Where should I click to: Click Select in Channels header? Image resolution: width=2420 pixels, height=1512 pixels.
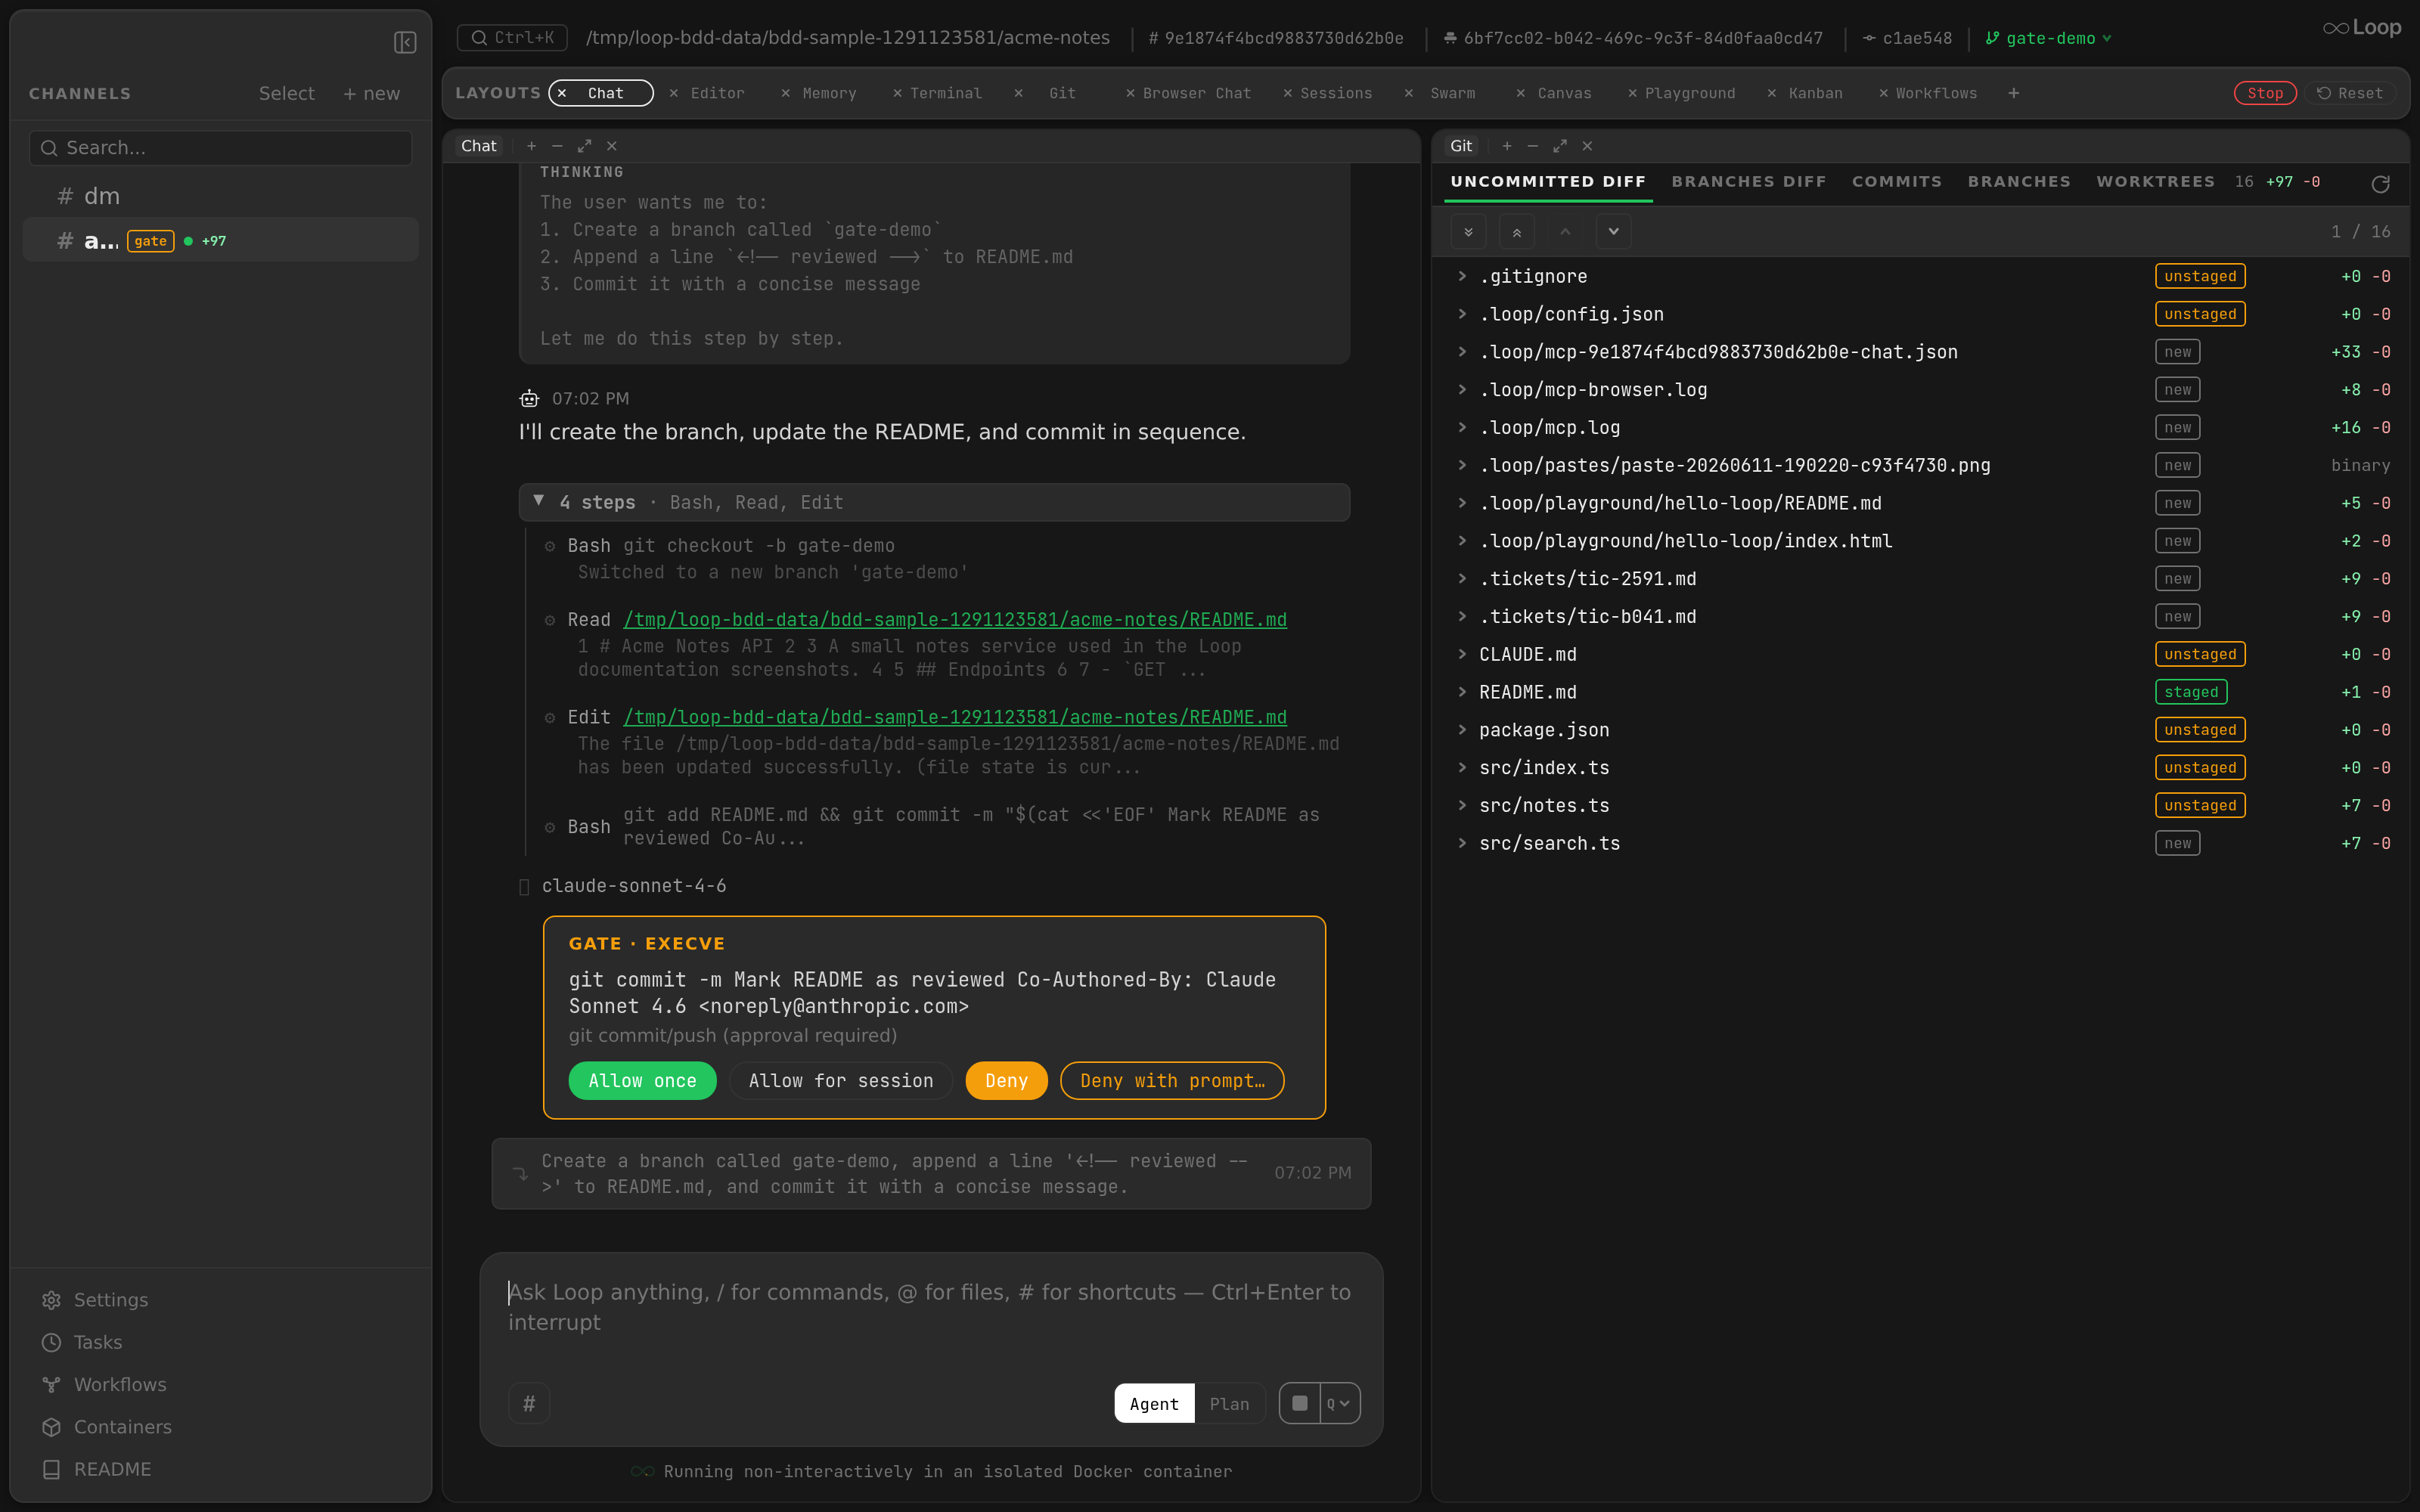pos(286,93)
